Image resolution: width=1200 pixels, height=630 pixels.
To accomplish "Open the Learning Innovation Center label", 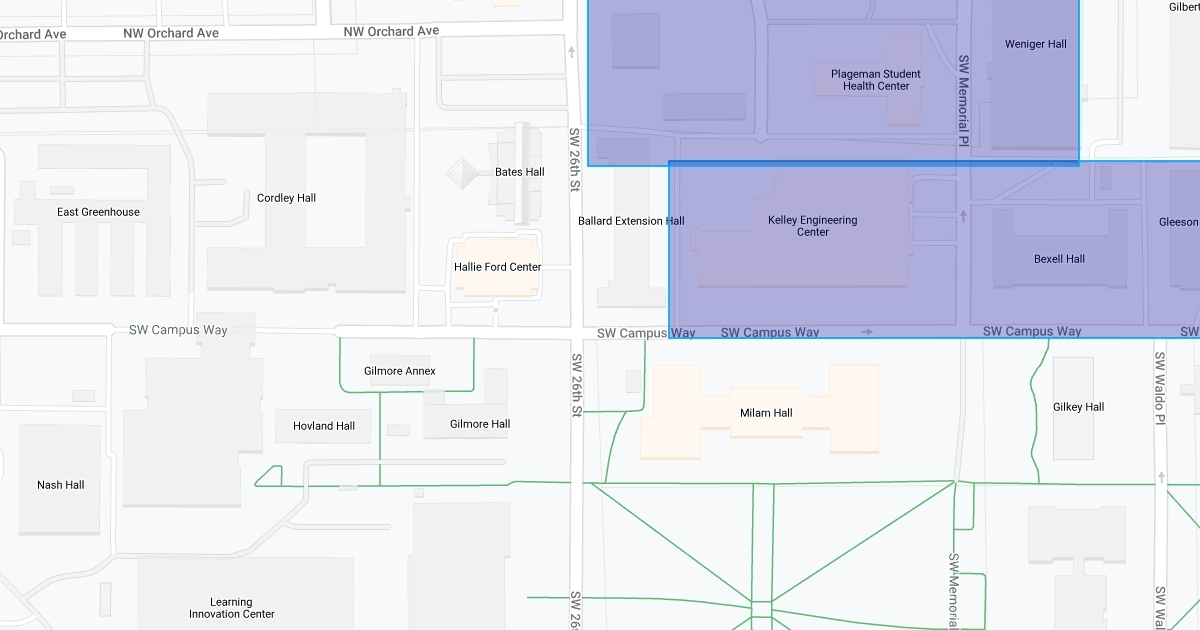I will (231, 608).
